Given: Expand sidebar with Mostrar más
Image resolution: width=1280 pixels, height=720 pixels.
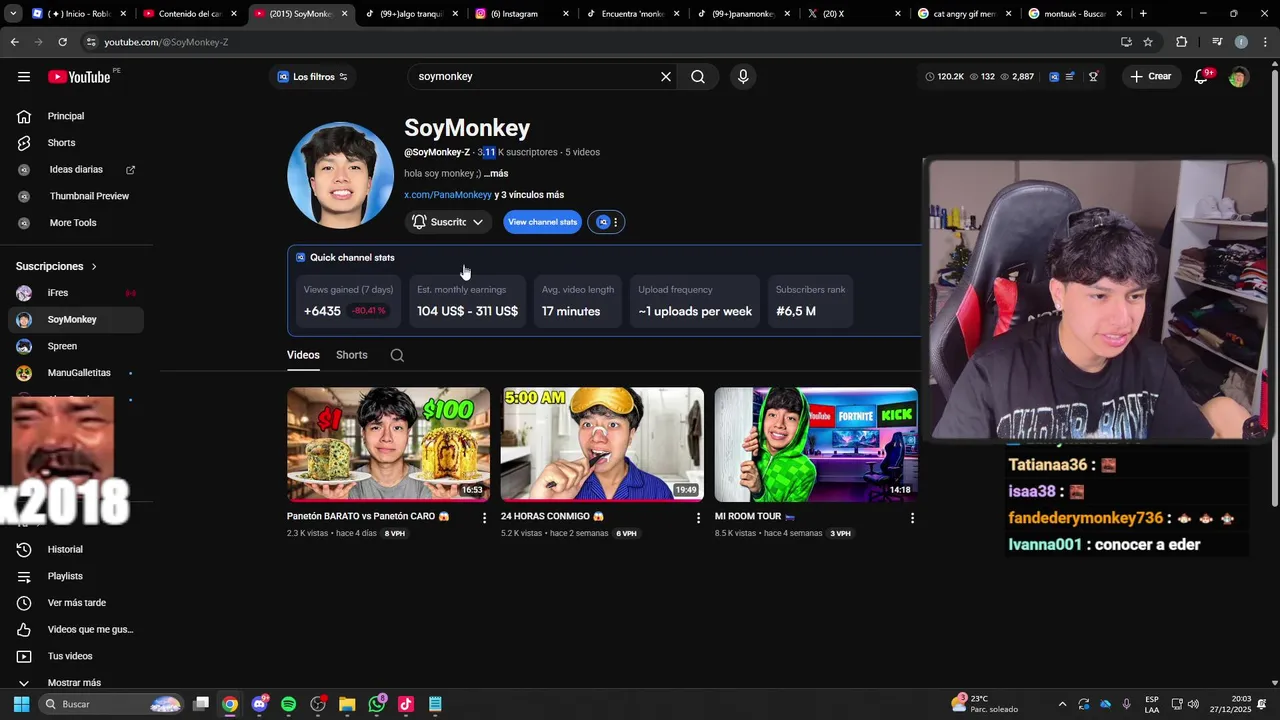Looking at the screenshot, I should click(x=74, y=683).
